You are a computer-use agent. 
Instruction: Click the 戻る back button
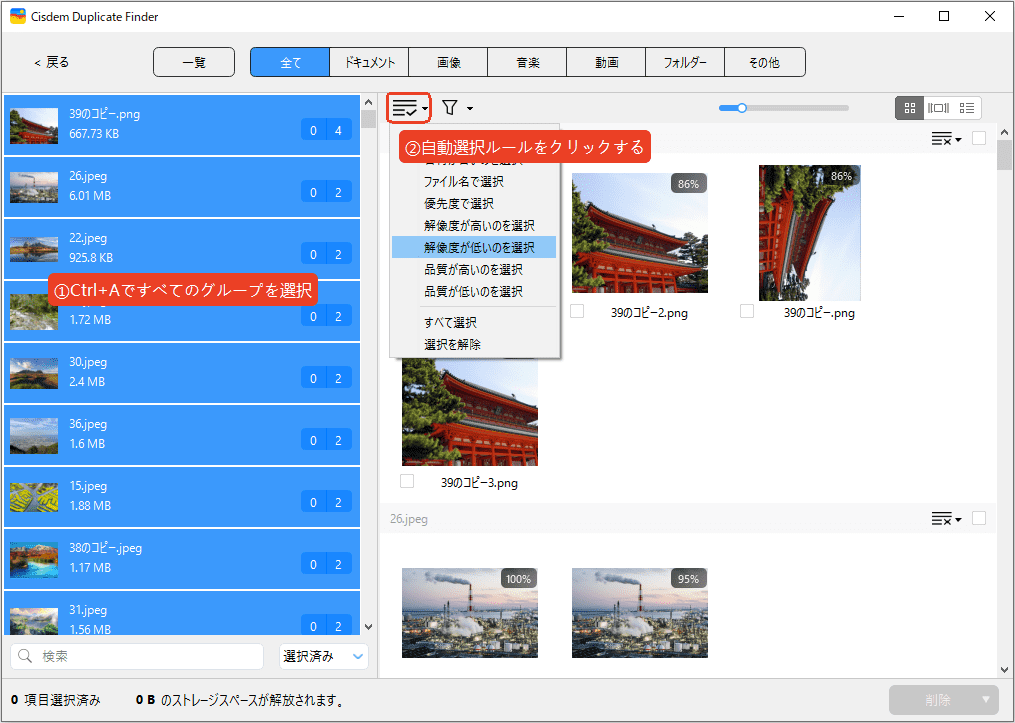click(x=51, y=62)
